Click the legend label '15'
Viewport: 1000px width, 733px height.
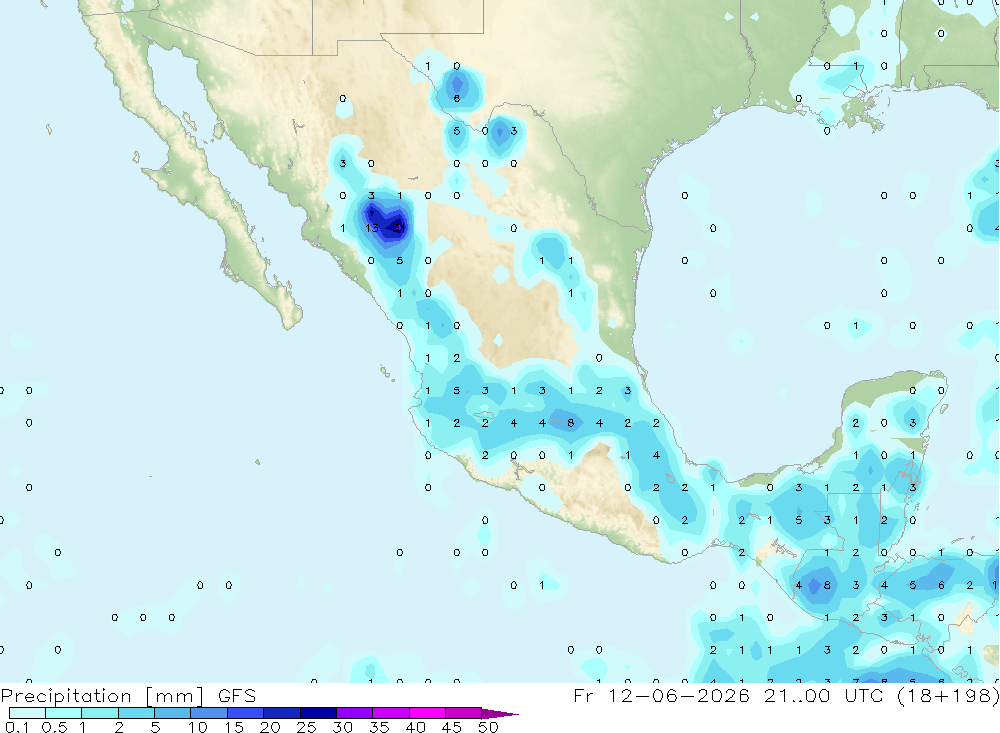point(234,727)
